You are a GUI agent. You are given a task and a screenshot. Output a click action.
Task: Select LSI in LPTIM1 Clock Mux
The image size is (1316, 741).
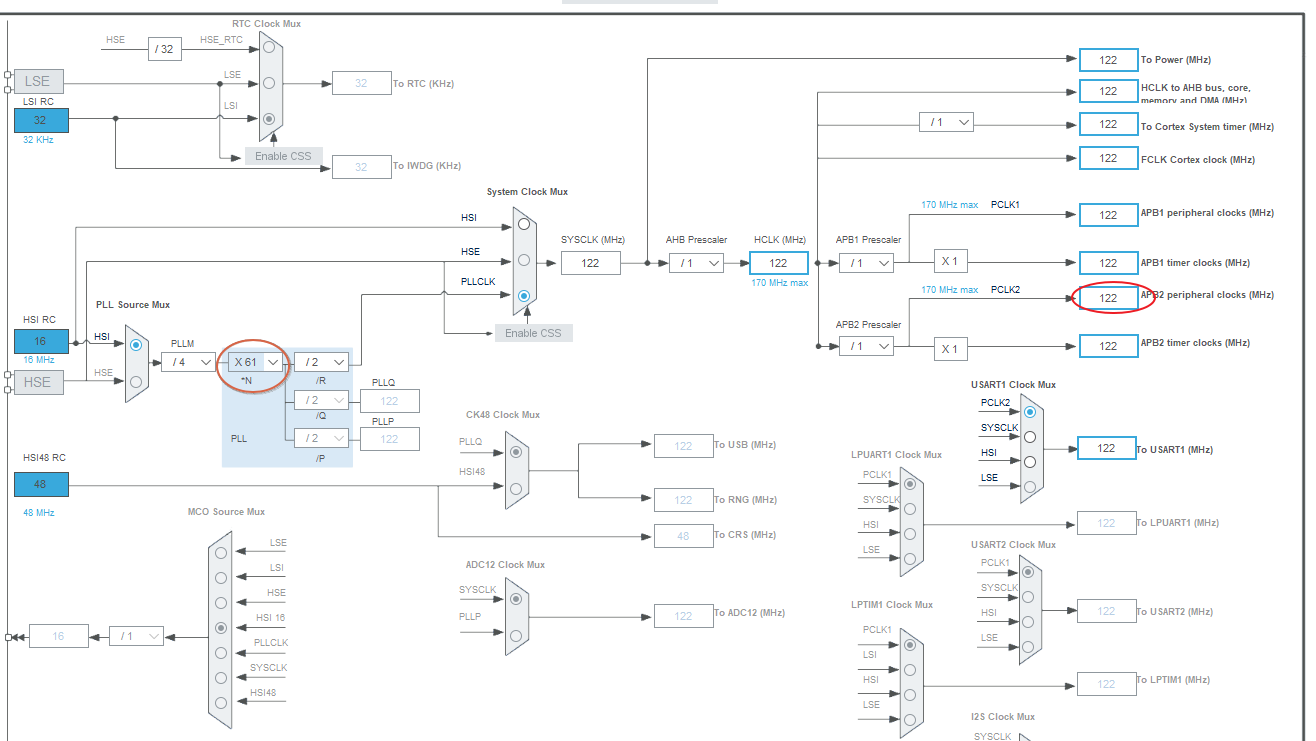(910, 669)
